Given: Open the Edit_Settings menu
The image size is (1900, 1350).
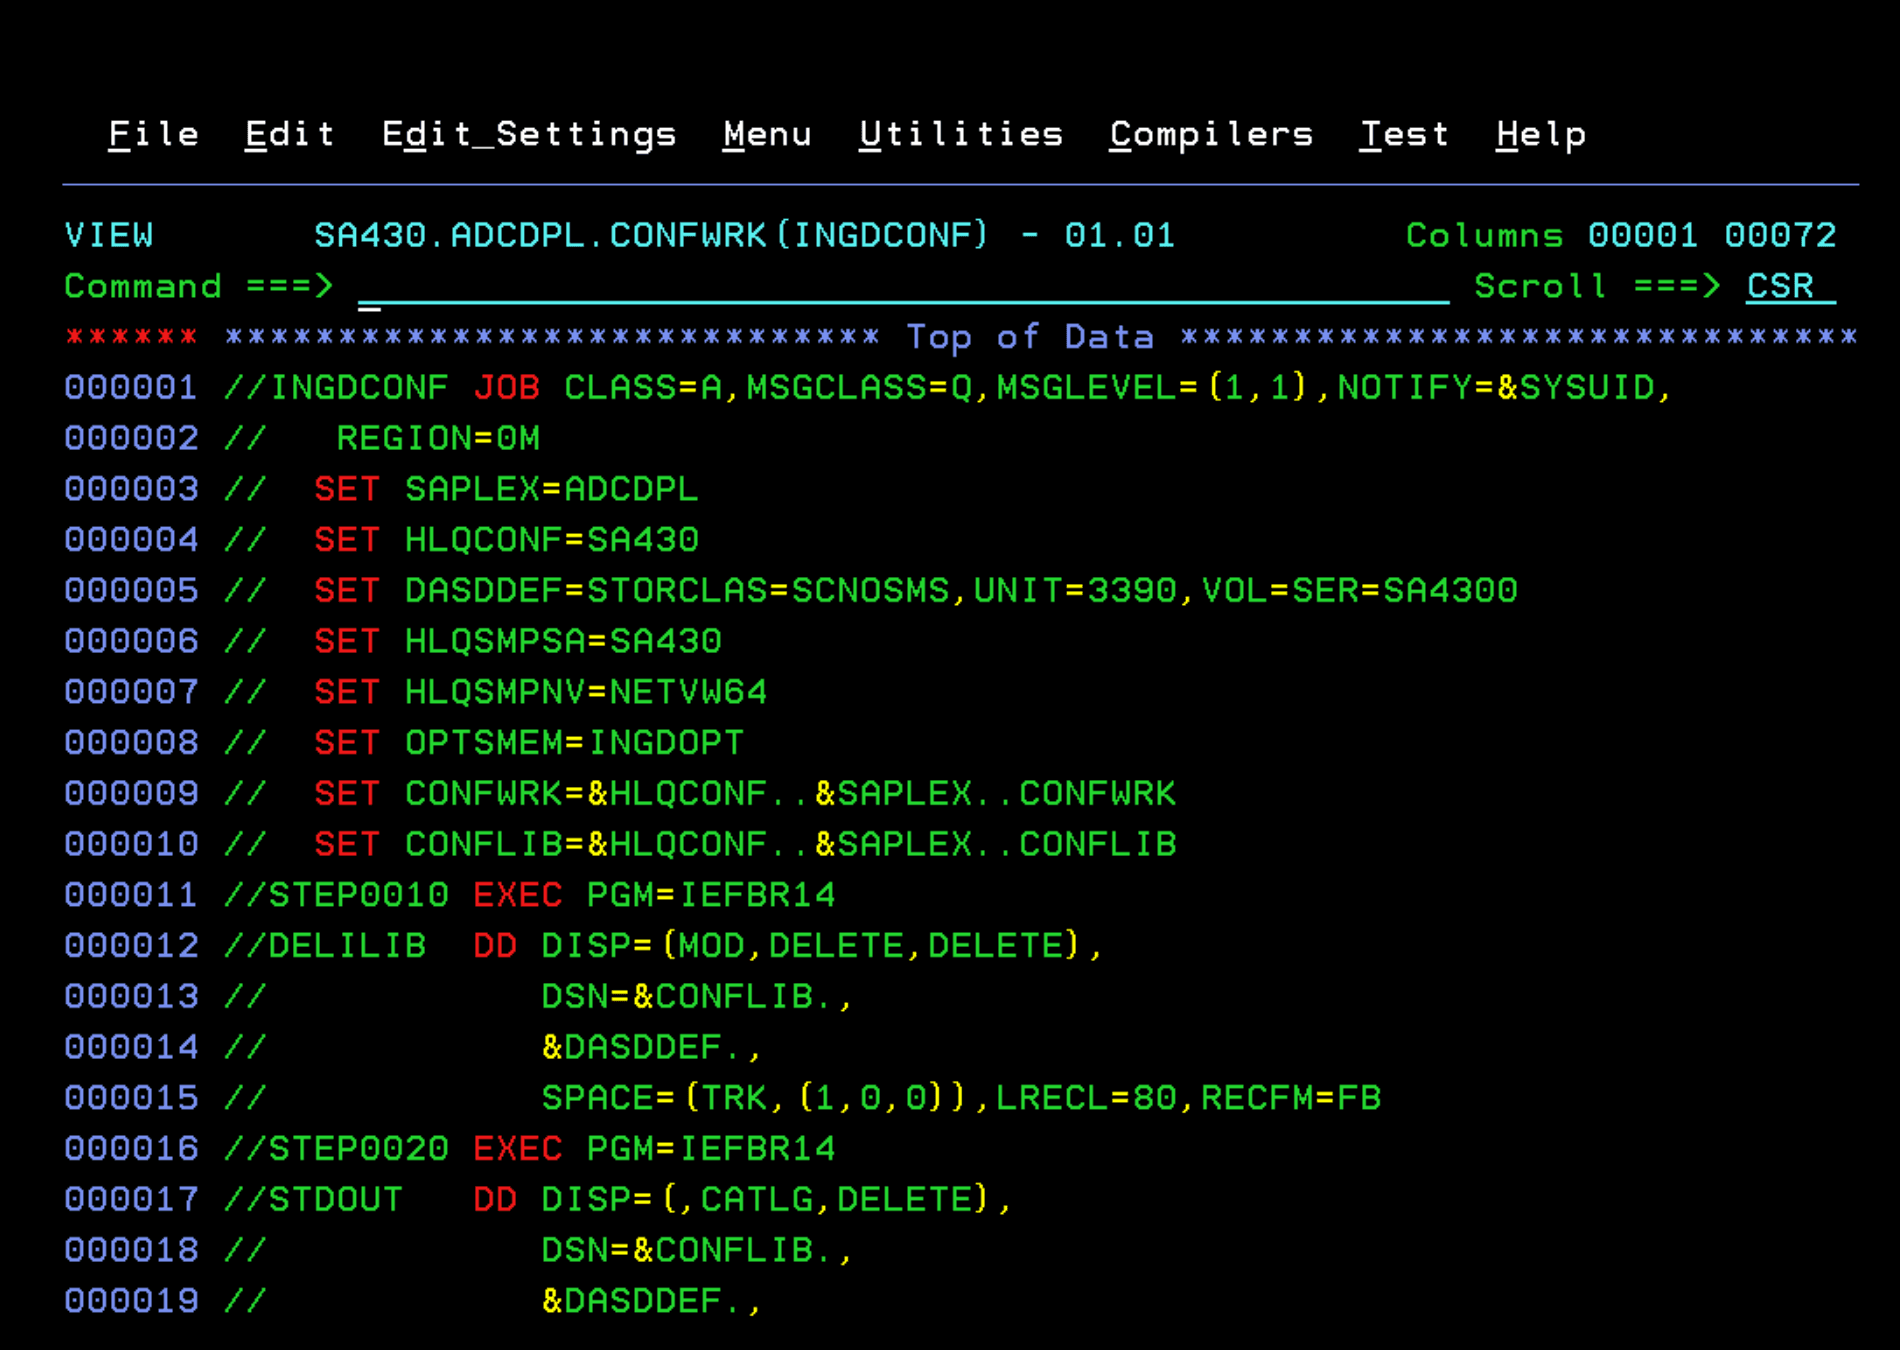Looking at the screenshot, I should click(529, 134).
